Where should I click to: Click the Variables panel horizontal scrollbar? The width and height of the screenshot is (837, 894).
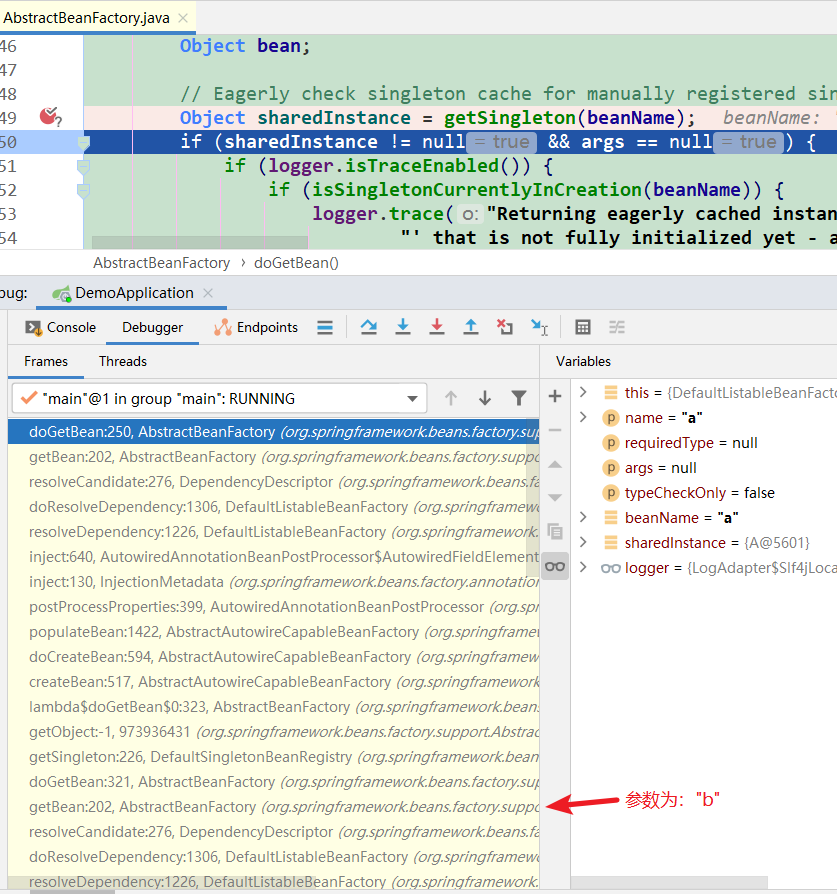coord(669,883)
